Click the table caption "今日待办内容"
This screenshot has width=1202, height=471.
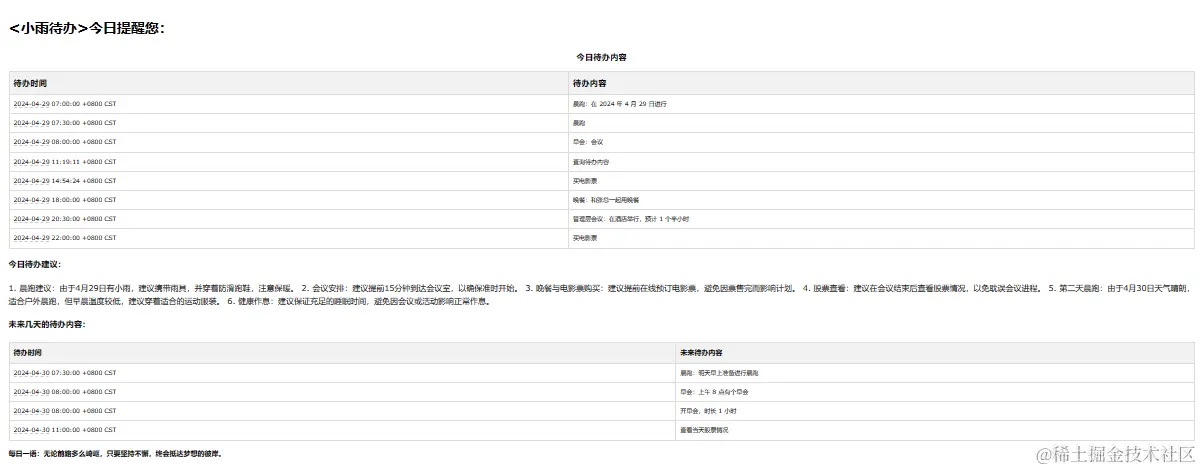[x=601, y=57]
